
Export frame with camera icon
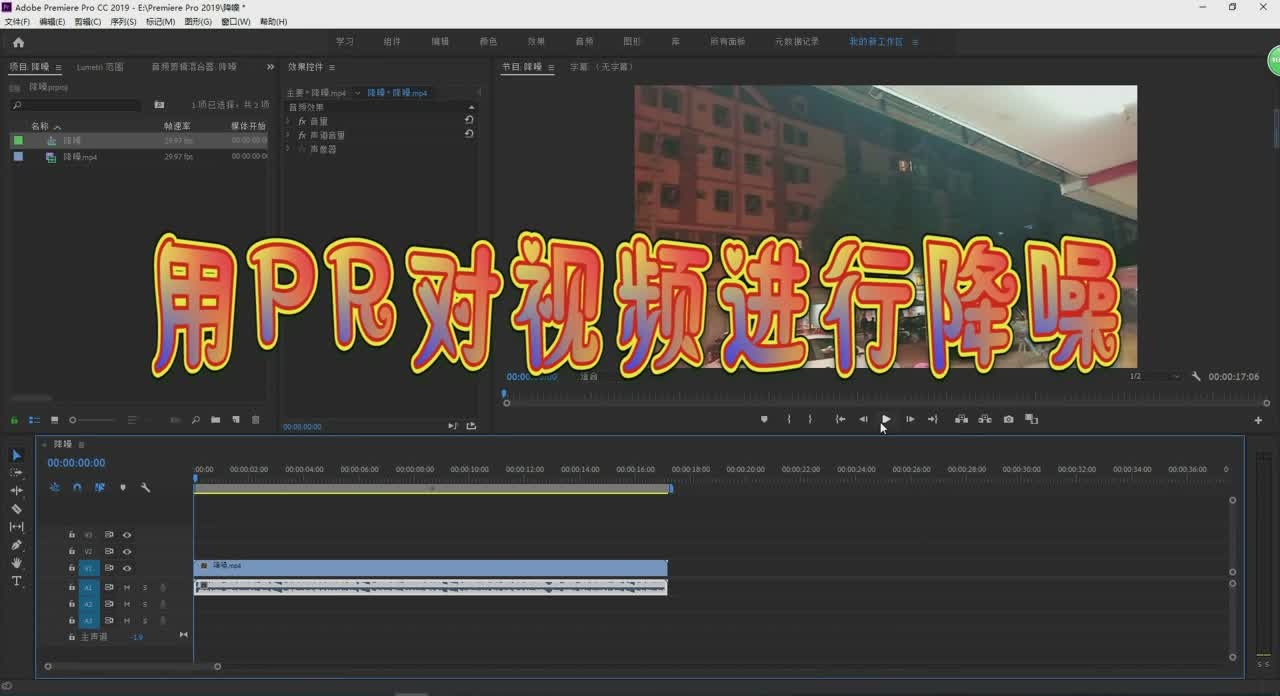point(1008,419)
